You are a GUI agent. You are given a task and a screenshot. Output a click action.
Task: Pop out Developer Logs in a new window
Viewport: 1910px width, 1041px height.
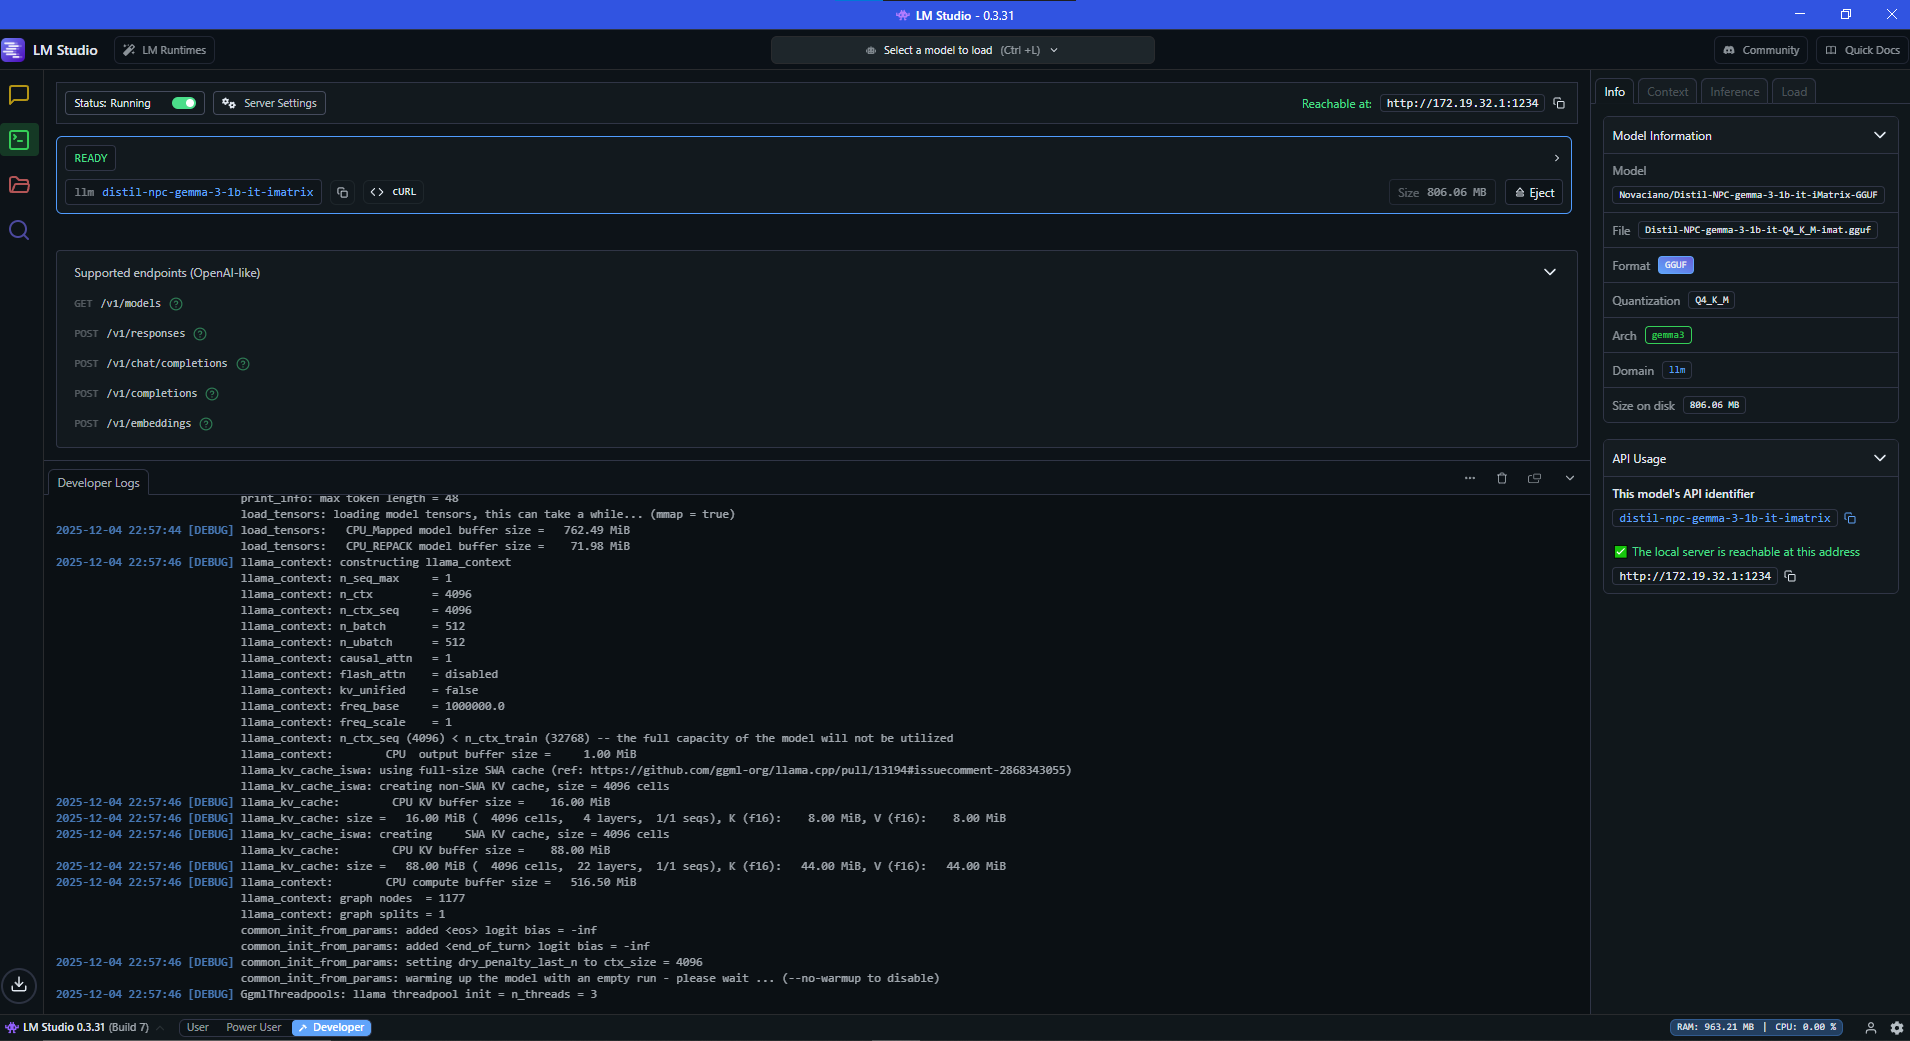click(x=1534, y=478)
